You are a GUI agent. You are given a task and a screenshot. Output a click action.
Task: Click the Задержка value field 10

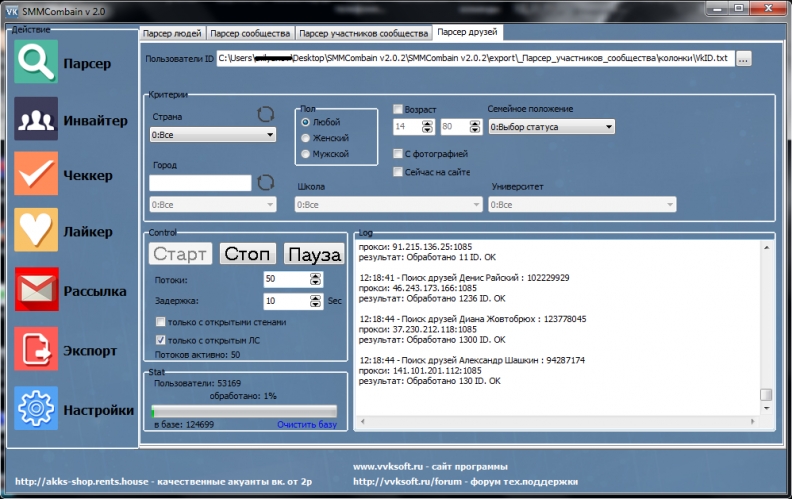(x=286, y=302)
